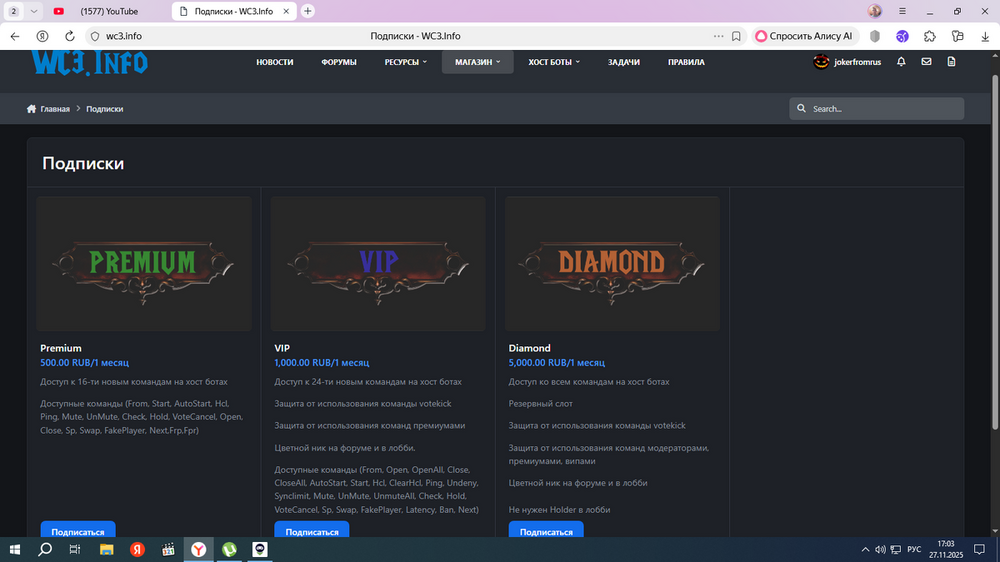The height and width of the screenshot is (562, 1000).
Task: Expand the Ресурсы dropdown menu
Action: (x=405, y=62)
